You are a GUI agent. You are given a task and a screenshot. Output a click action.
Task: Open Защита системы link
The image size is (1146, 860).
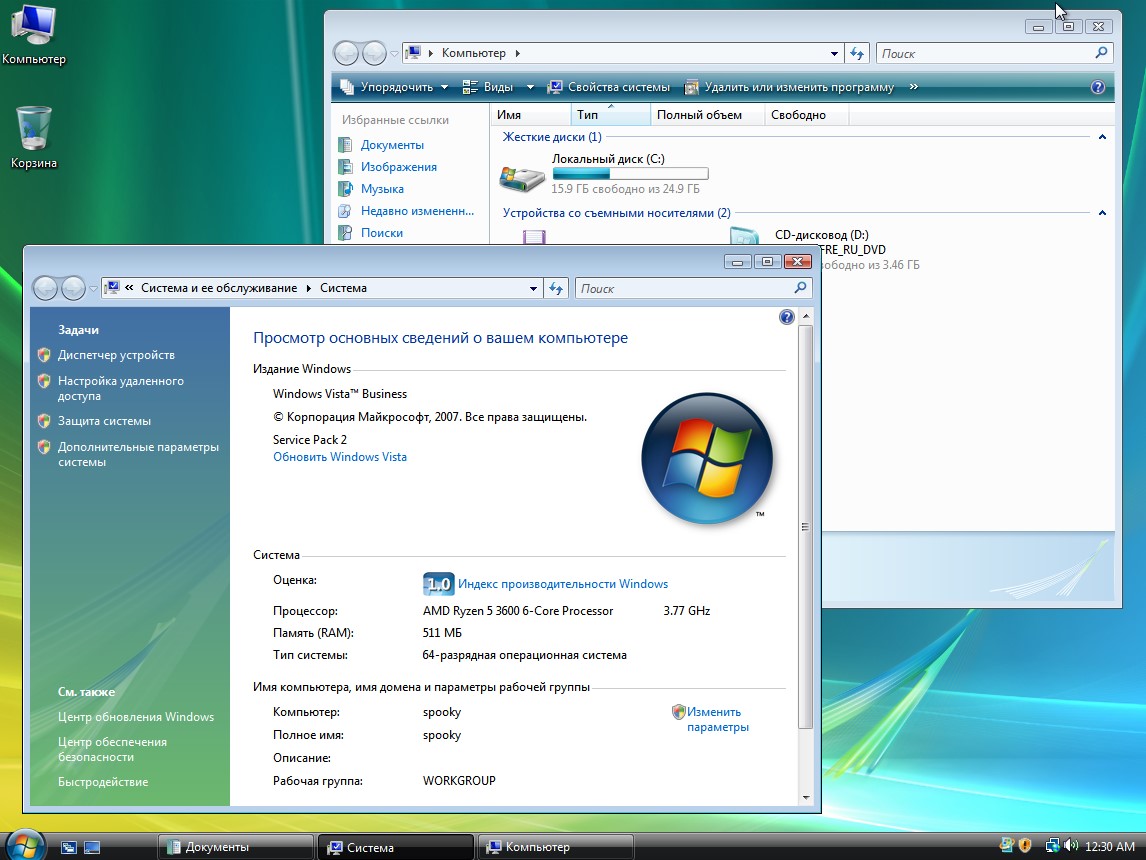(105, 421)
